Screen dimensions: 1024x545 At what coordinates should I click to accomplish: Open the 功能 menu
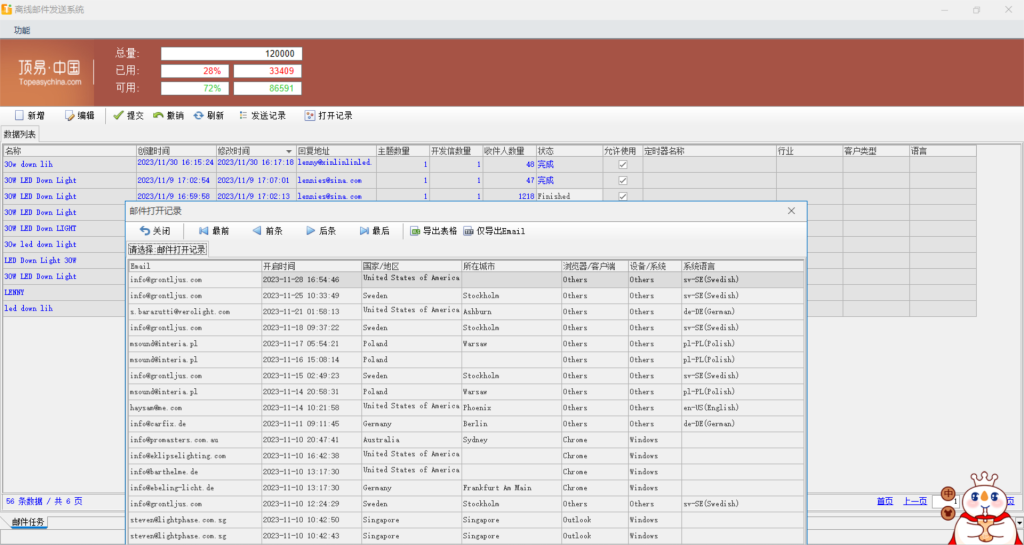point(22,30)
